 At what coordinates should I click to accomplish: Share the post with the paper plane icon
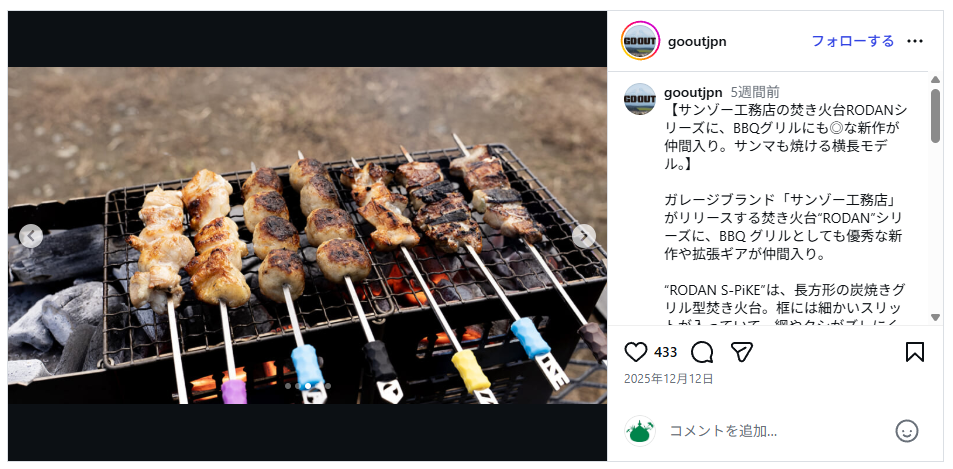point(741,352)
